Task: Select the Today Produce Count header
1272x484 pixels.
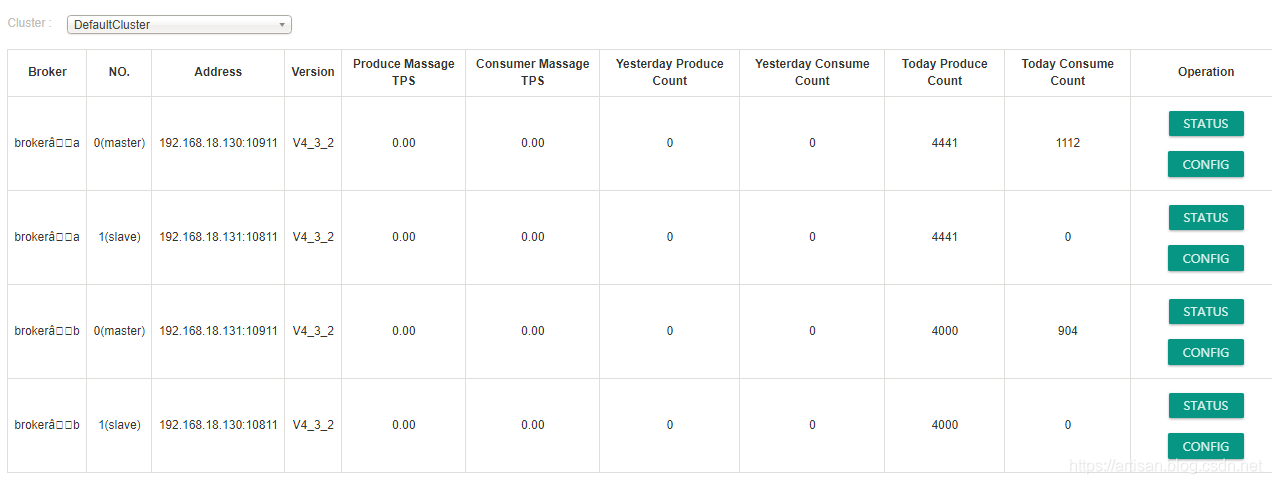Action: [x=944, y=72]
